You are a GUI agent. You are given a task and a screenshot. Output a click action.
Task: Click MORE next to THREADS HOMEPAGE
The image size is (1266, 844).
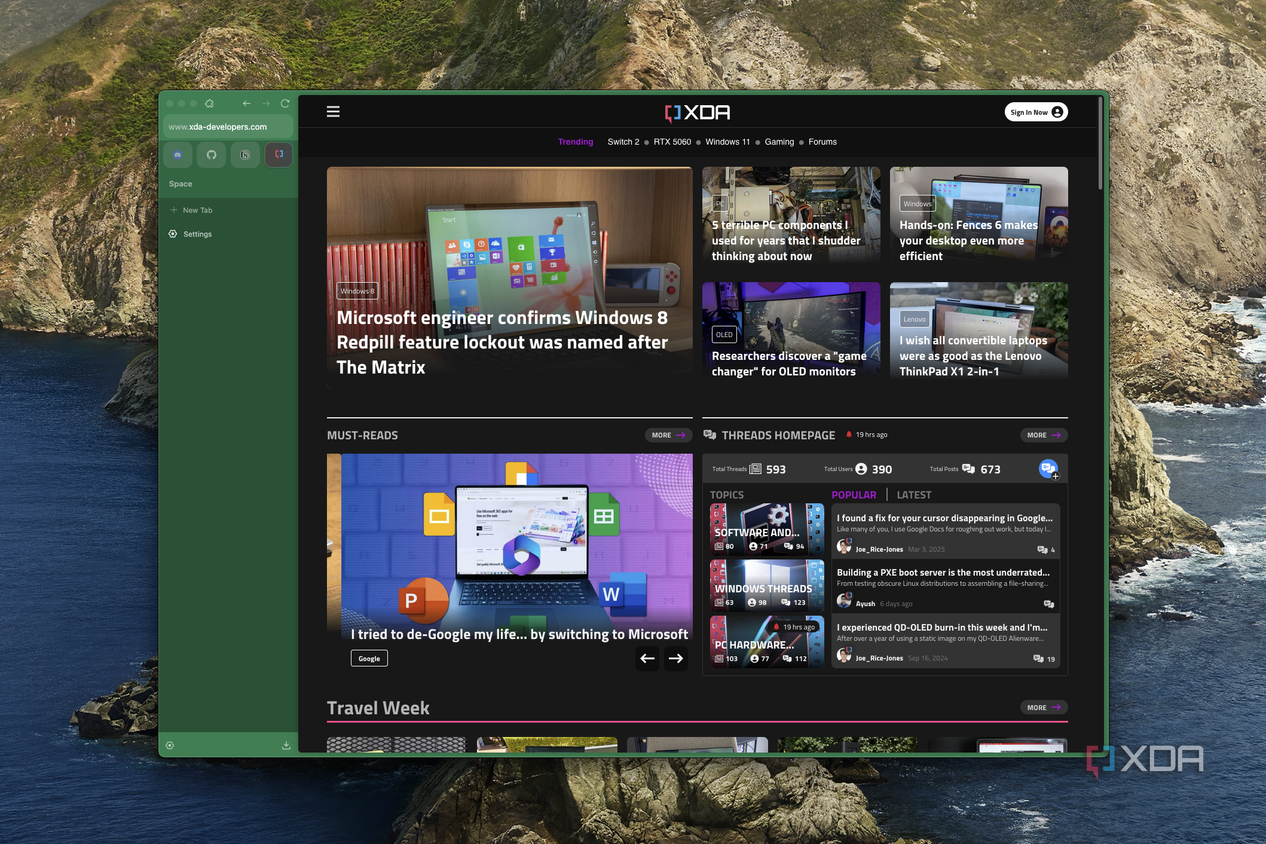click(1044, 435)
